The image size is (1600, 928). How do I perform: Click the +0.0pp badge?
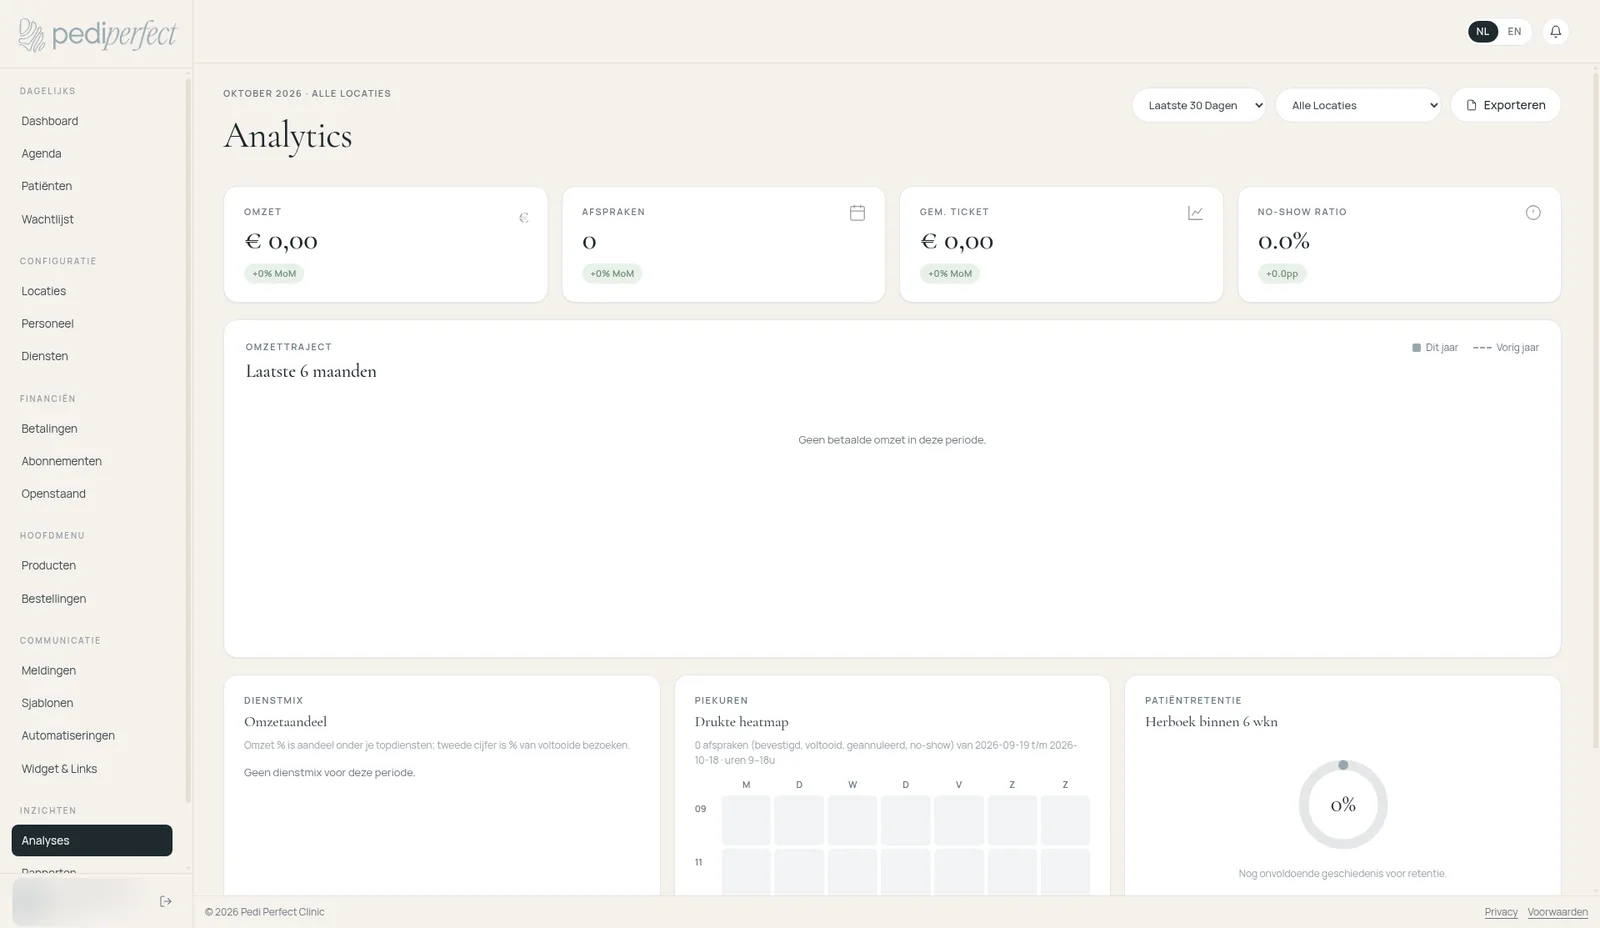pyautogui.click(x=1282, y=273)
